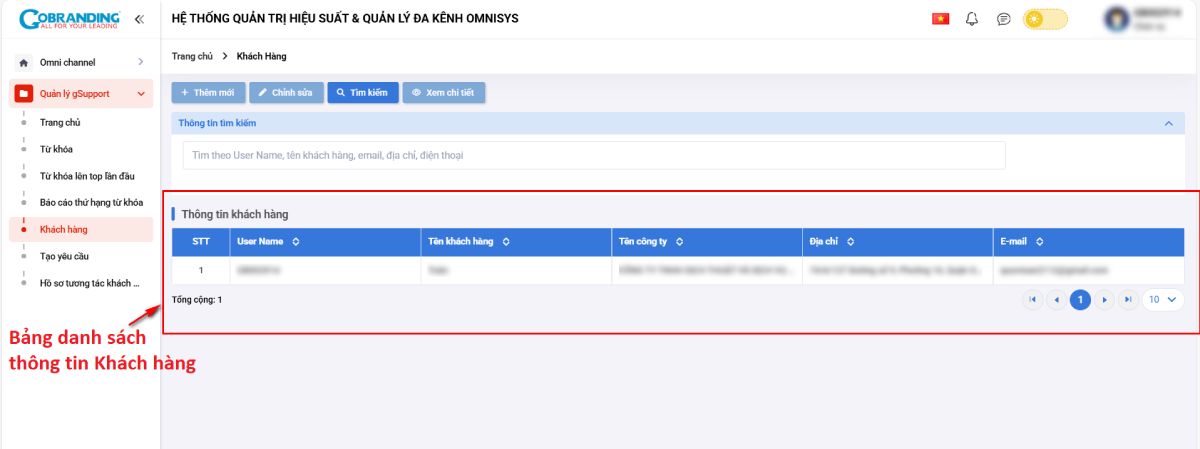Collapse the Quản lý gSupport menu
The image size is (1200, 449).
click(141, 94)
